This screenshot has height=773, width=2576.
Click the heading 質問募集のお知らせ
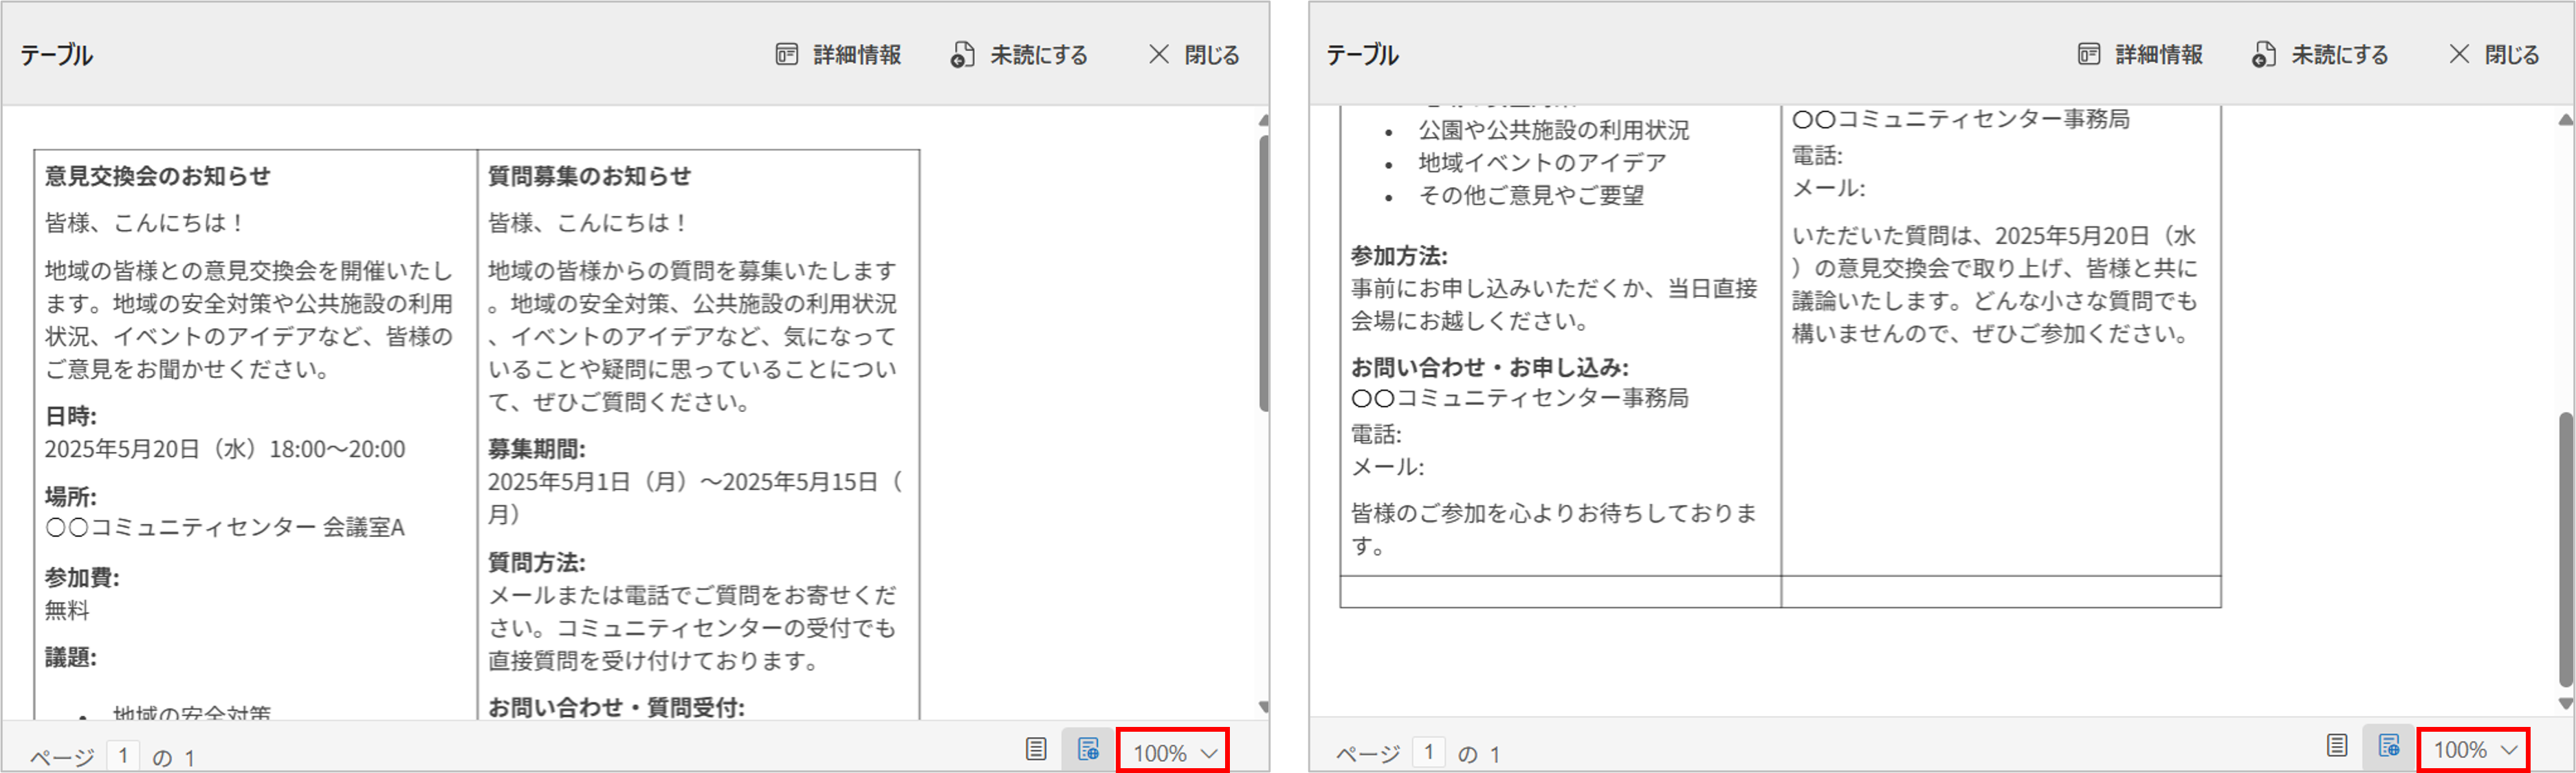[589, 176]
